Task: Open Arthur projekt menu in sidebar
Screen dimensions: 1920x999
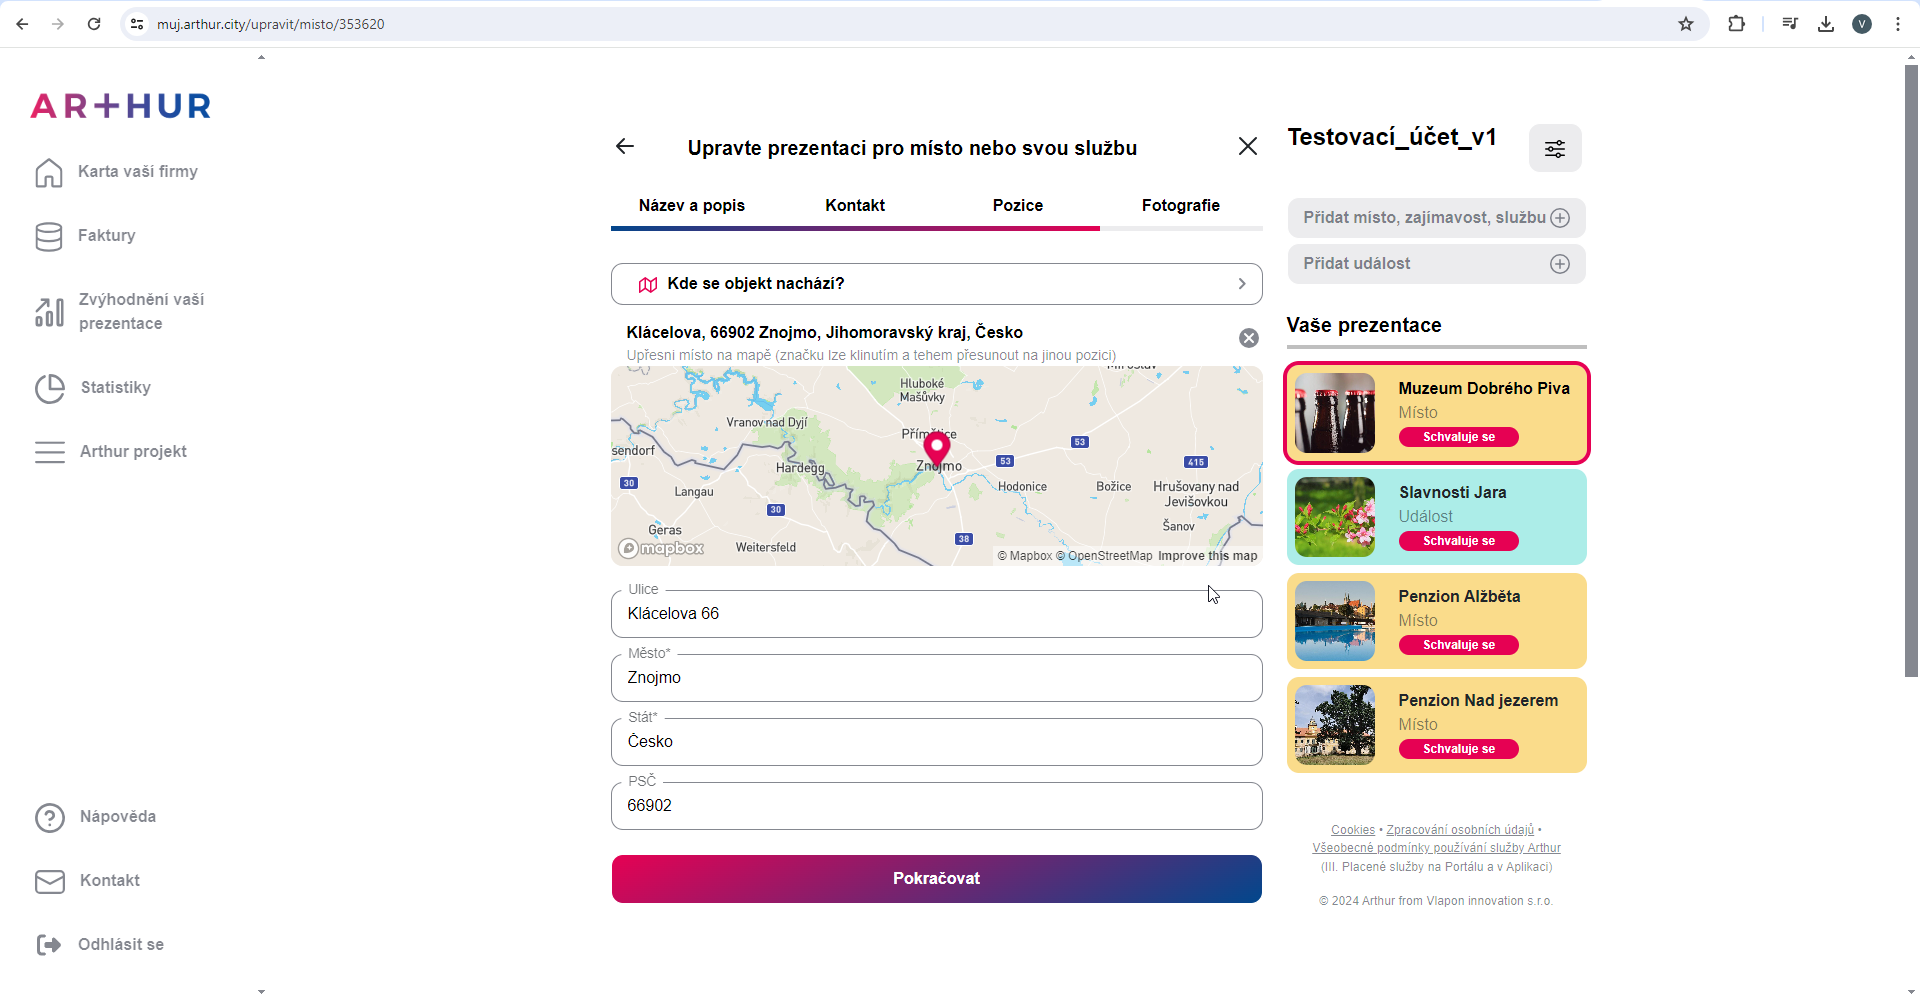Action: tap(132, 452)
